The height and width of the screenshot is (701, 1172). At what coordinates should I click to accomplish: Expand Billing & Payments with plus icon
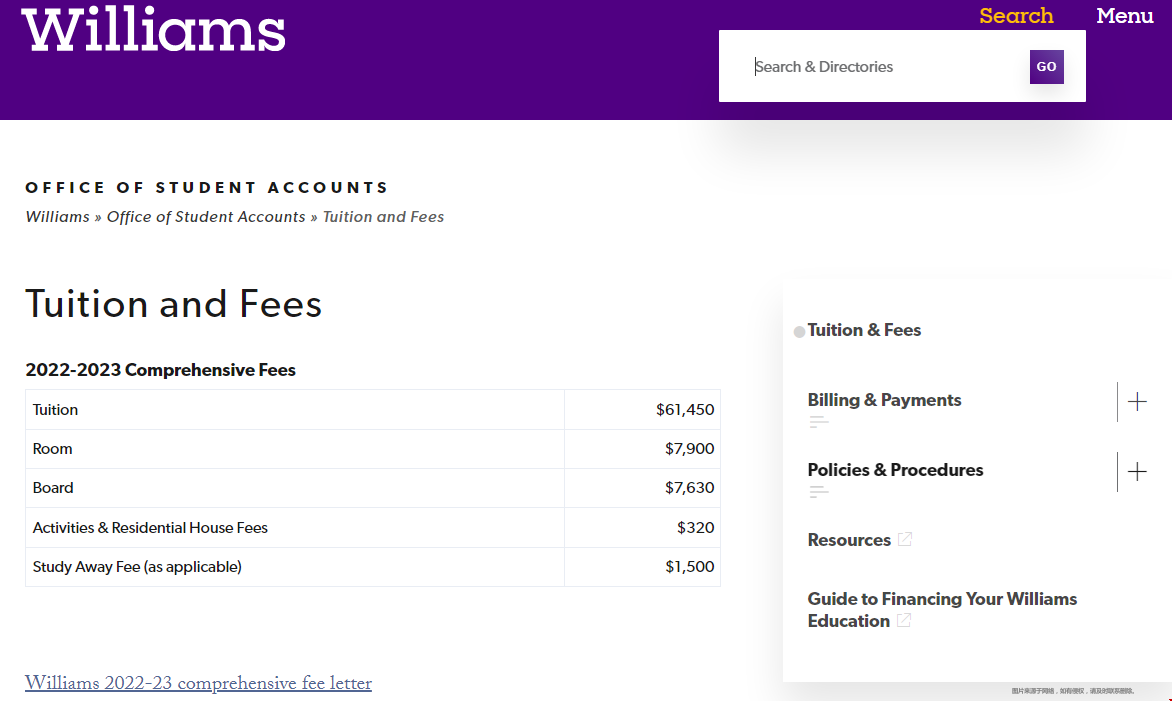[1137, 401]
